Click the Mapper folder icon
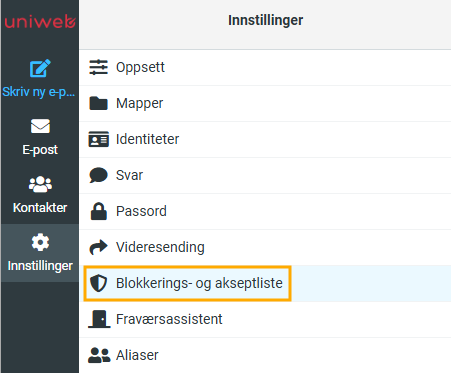The image size is (451, 373). [x=98, y=103]
